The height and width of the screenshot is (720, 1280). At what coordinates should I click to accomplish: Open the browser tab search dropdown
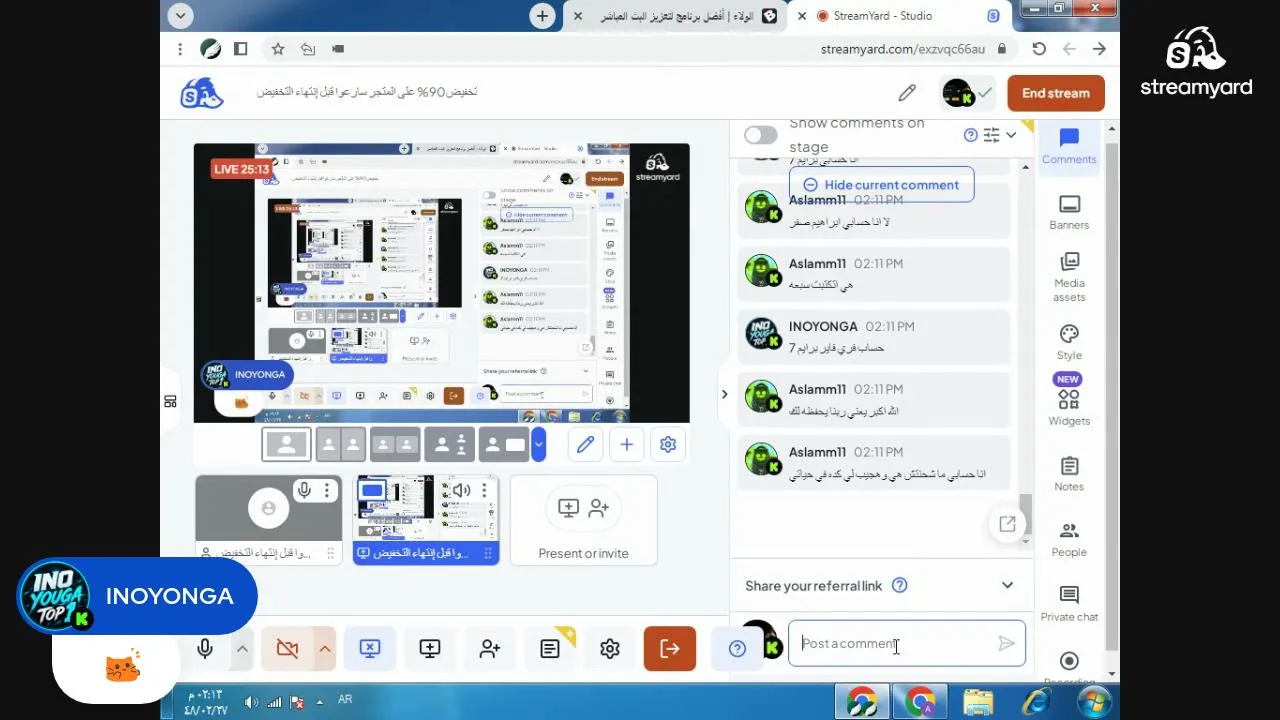(x=180, y=16)
